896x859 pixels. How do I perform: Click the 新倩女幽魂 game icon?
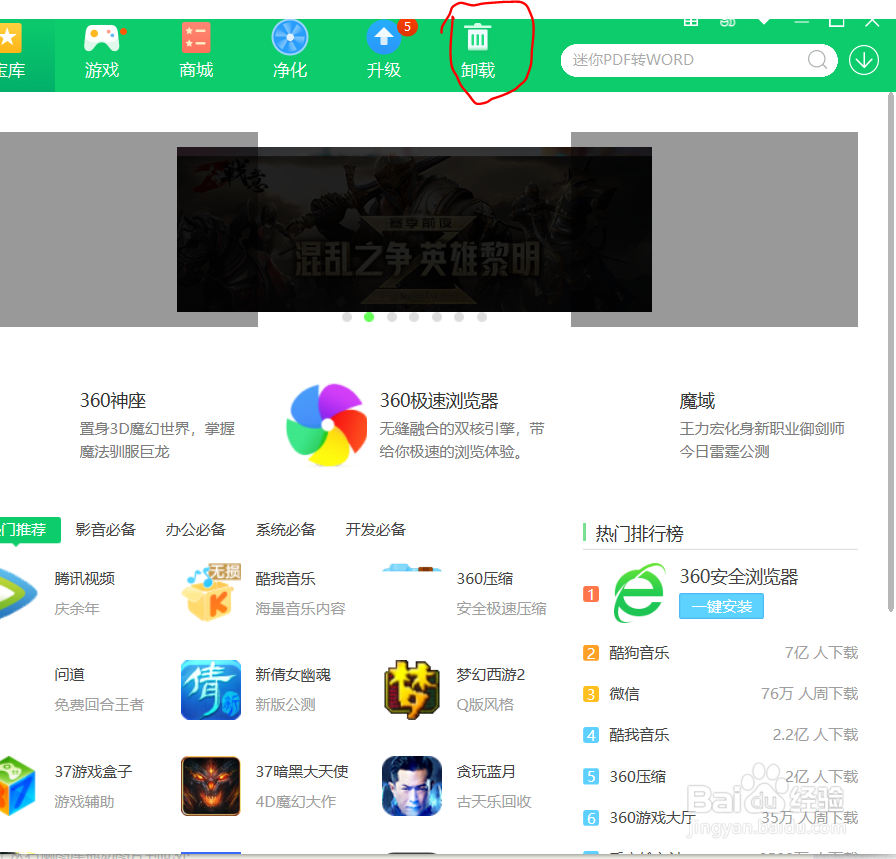pos(211,690)
